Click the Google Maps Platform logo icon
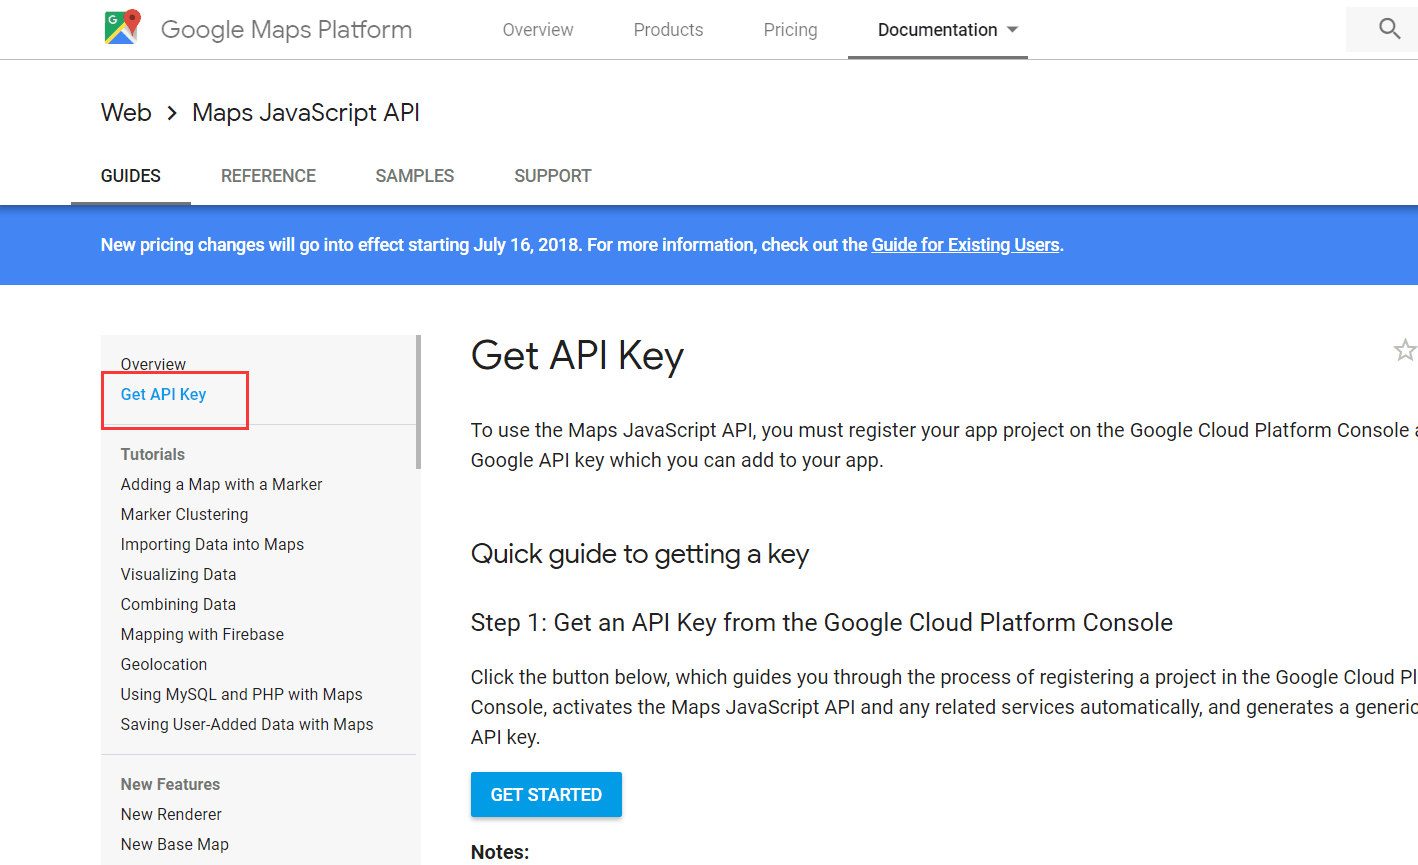 pyautogui.click(x=122, y=28)
